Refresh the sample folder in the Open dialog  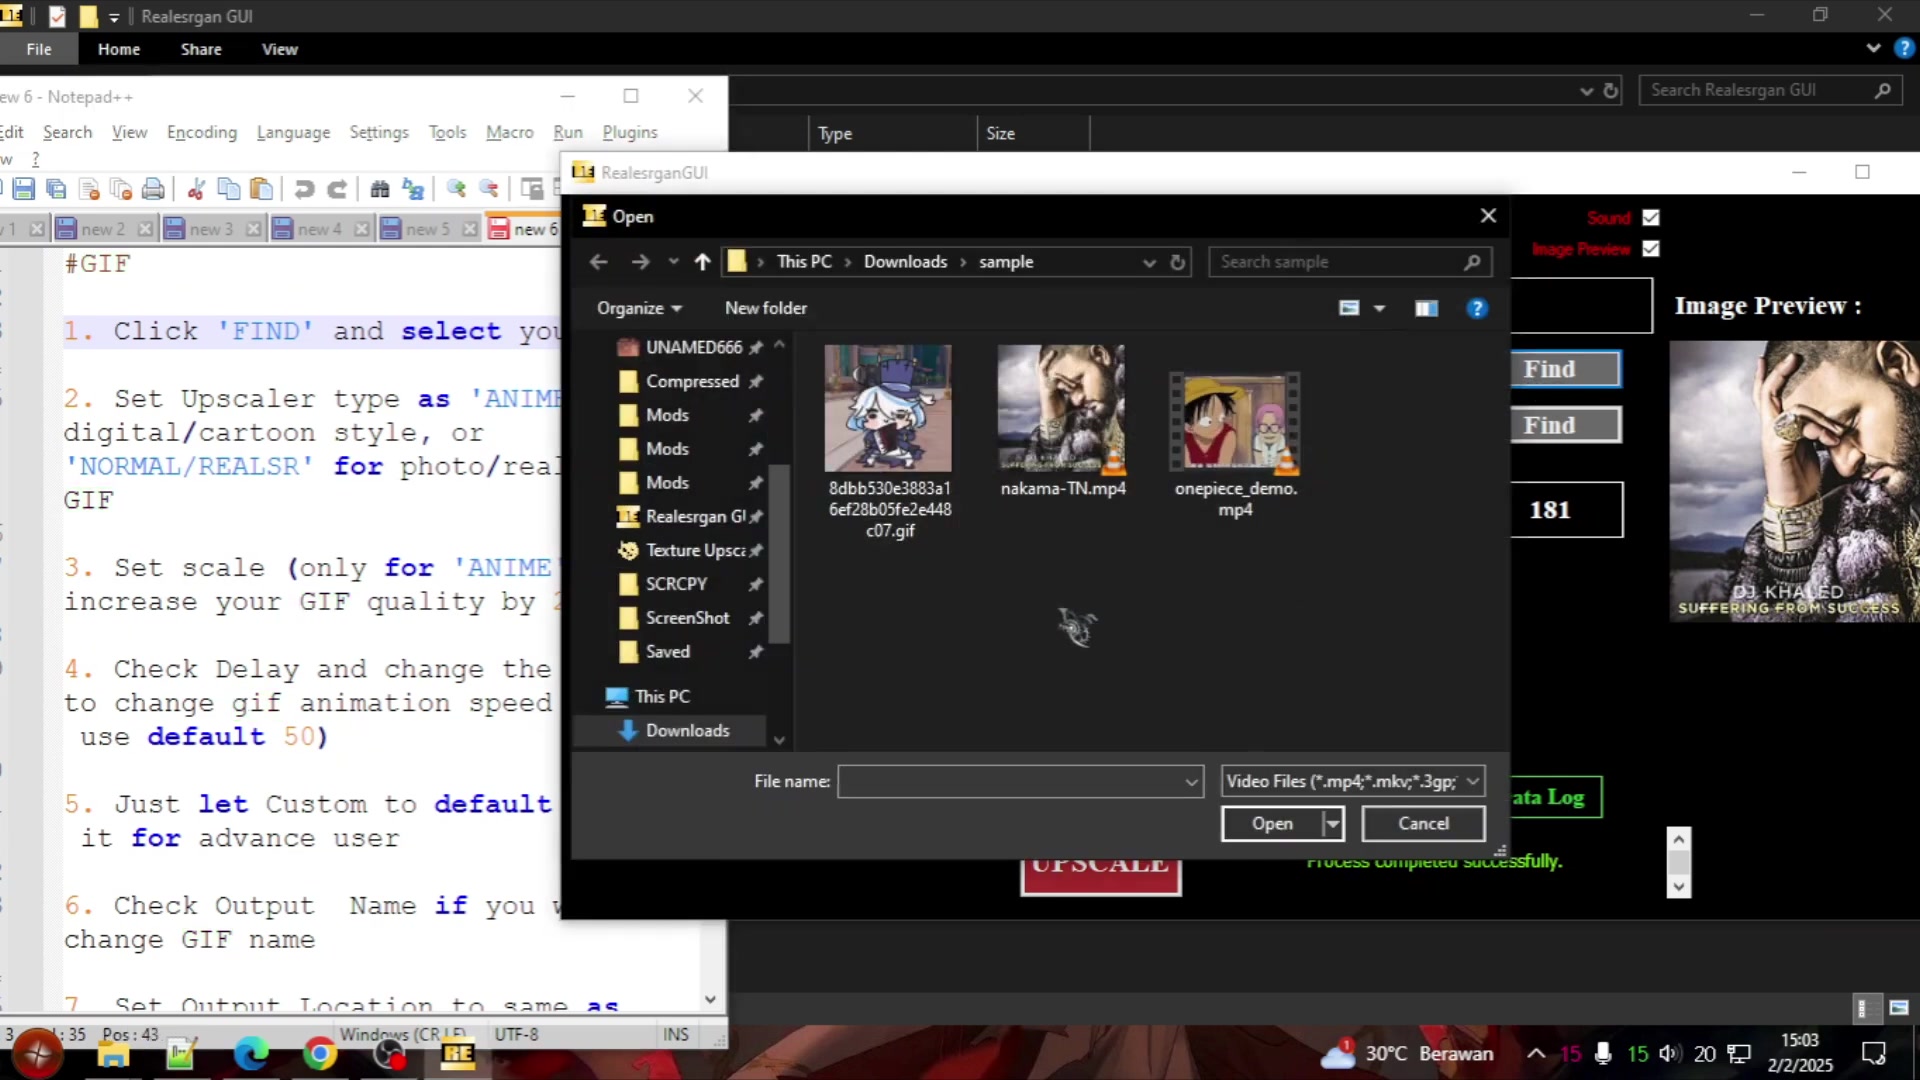(x=1177, y=261)
